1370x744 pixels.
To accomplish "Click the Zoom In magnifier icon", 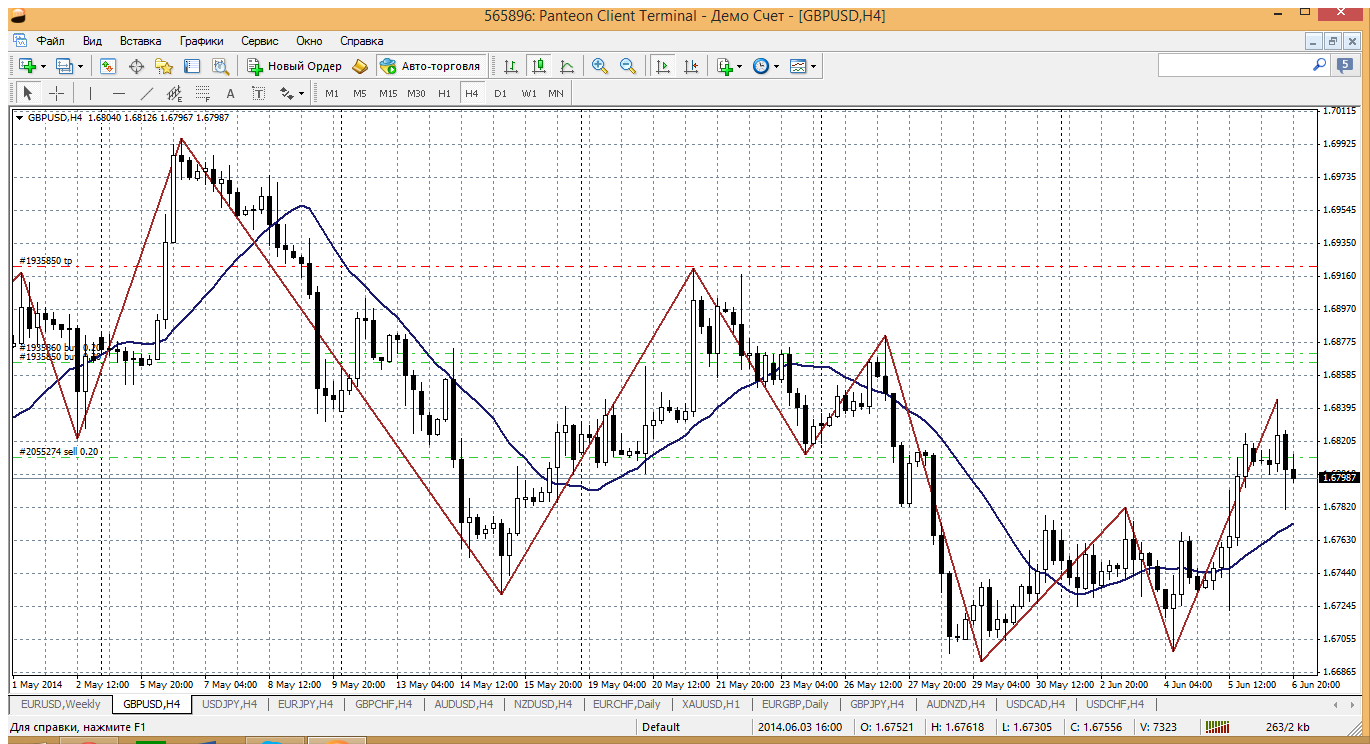I will 600,66.
